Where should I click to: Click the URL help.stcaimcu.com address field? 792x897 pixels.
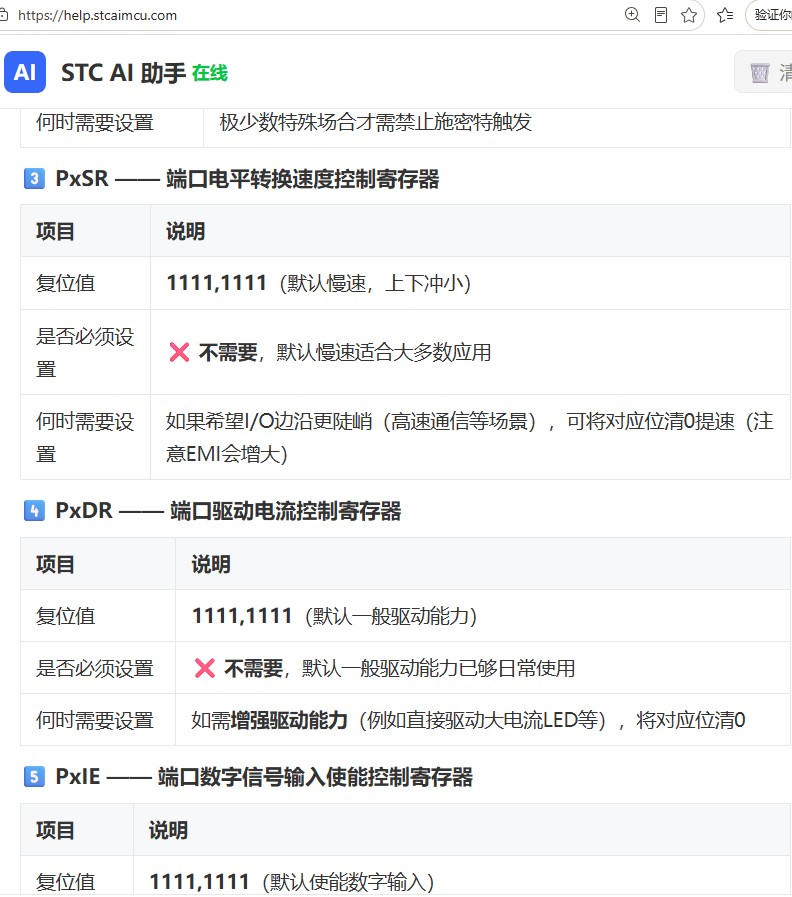[97, 15]
